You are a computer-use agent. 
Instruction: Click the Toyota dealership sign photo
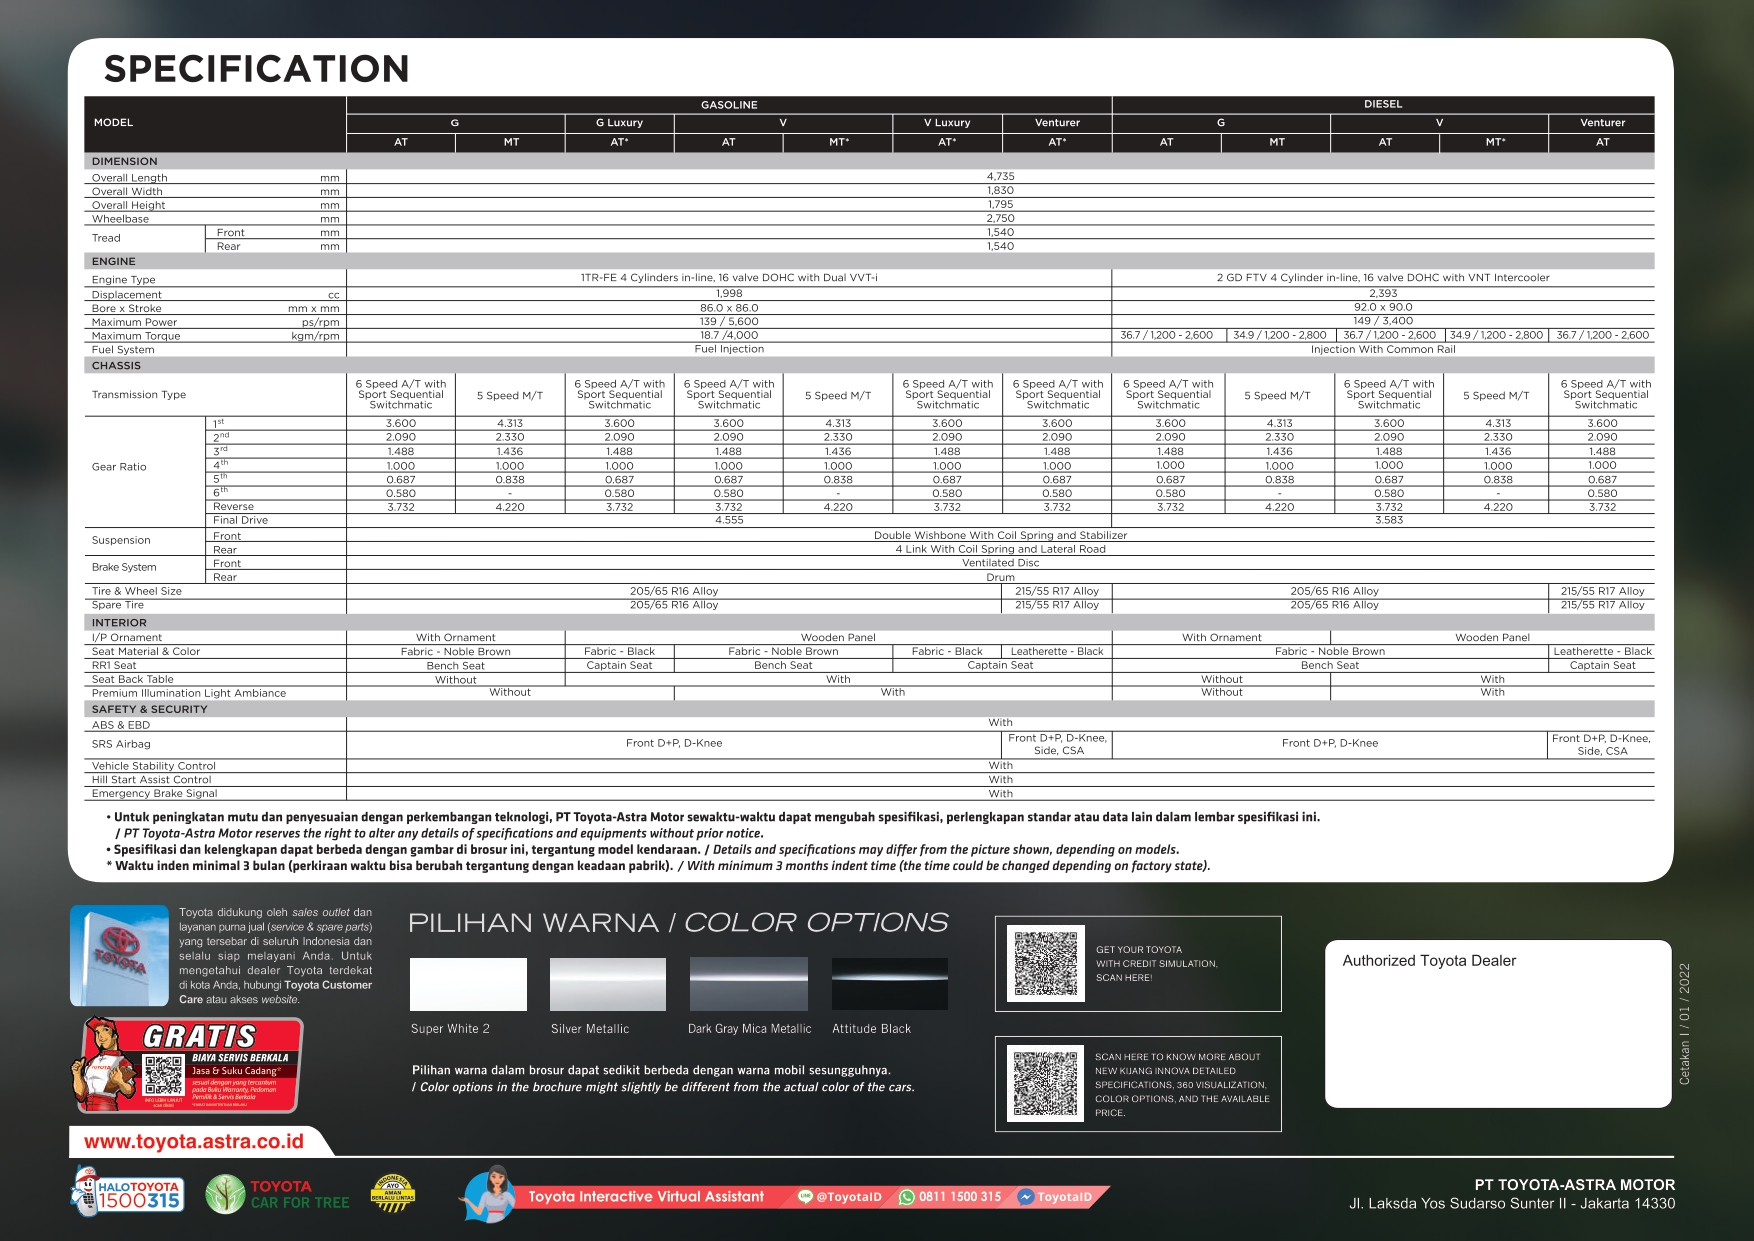click(120, 955)
